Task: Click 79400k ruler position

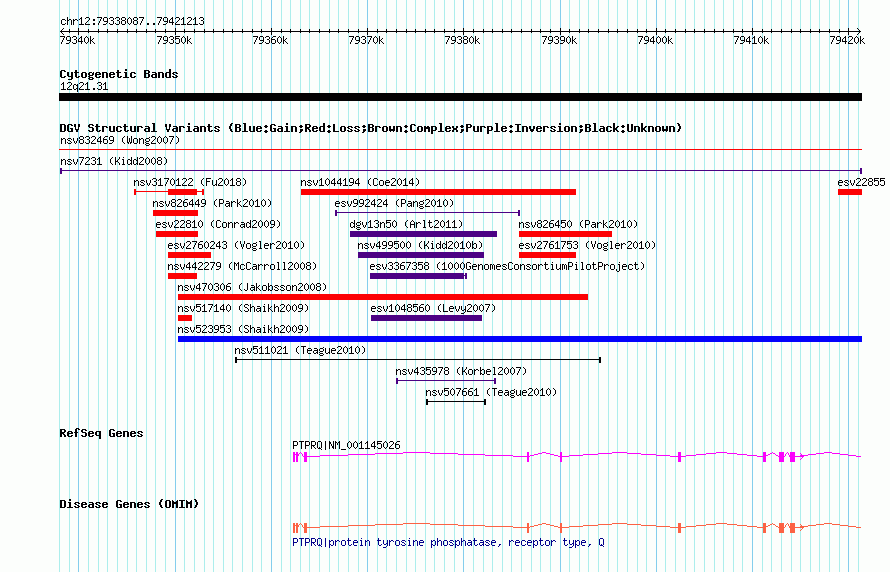Action: tap(655, 40)
